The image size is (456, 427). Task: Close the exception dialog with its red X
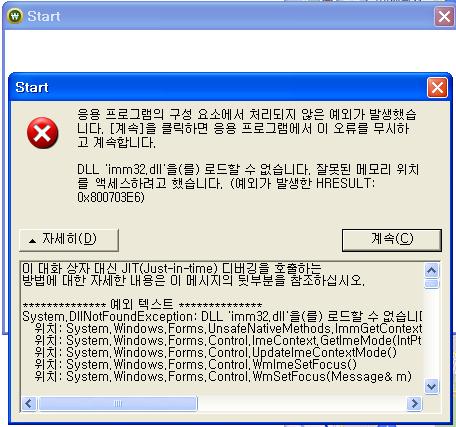pos(437,88)
